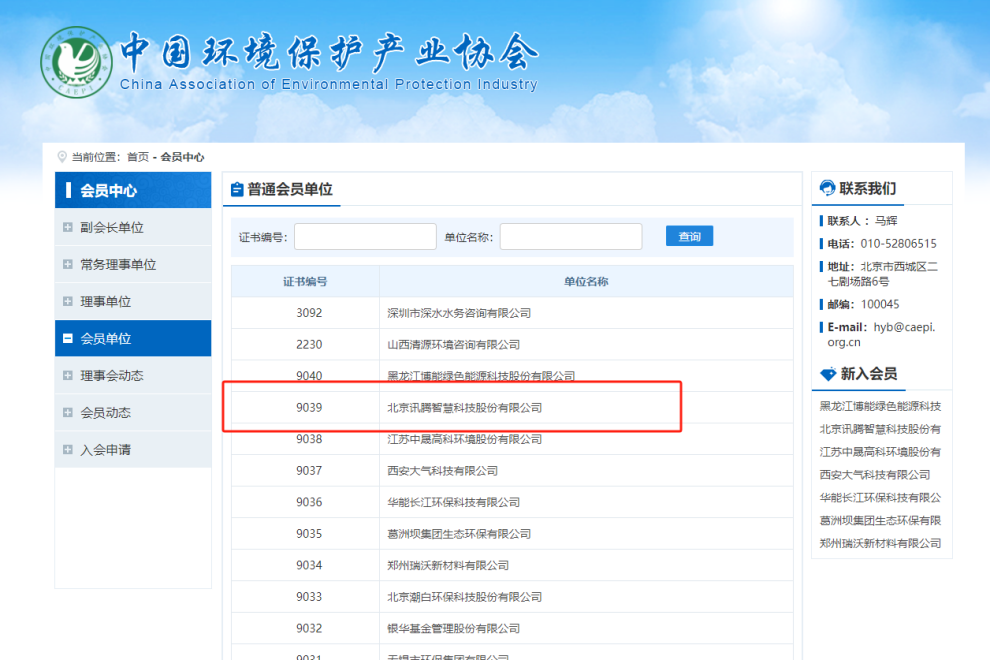The width and height of the screenshot is (990, 660).
Task: Click certificate number 9039
Action: [309, 407]
